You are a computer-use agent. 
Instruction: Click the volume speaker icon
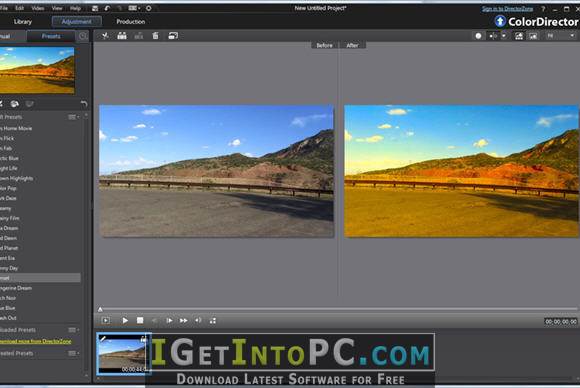coord(198,320)
